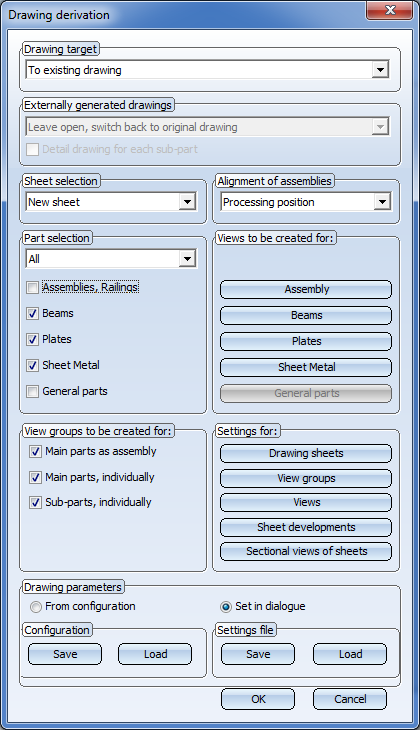Screen dimensions: 420x730
Task: Click the Drawing sheets settings button
Action: click(306, 453)
